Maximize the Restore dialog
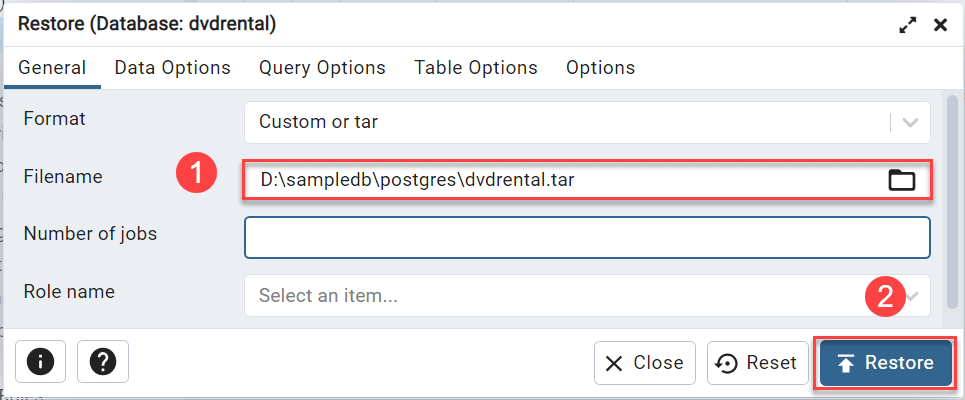This screenshot has width=965, height=400. [908, 26]
